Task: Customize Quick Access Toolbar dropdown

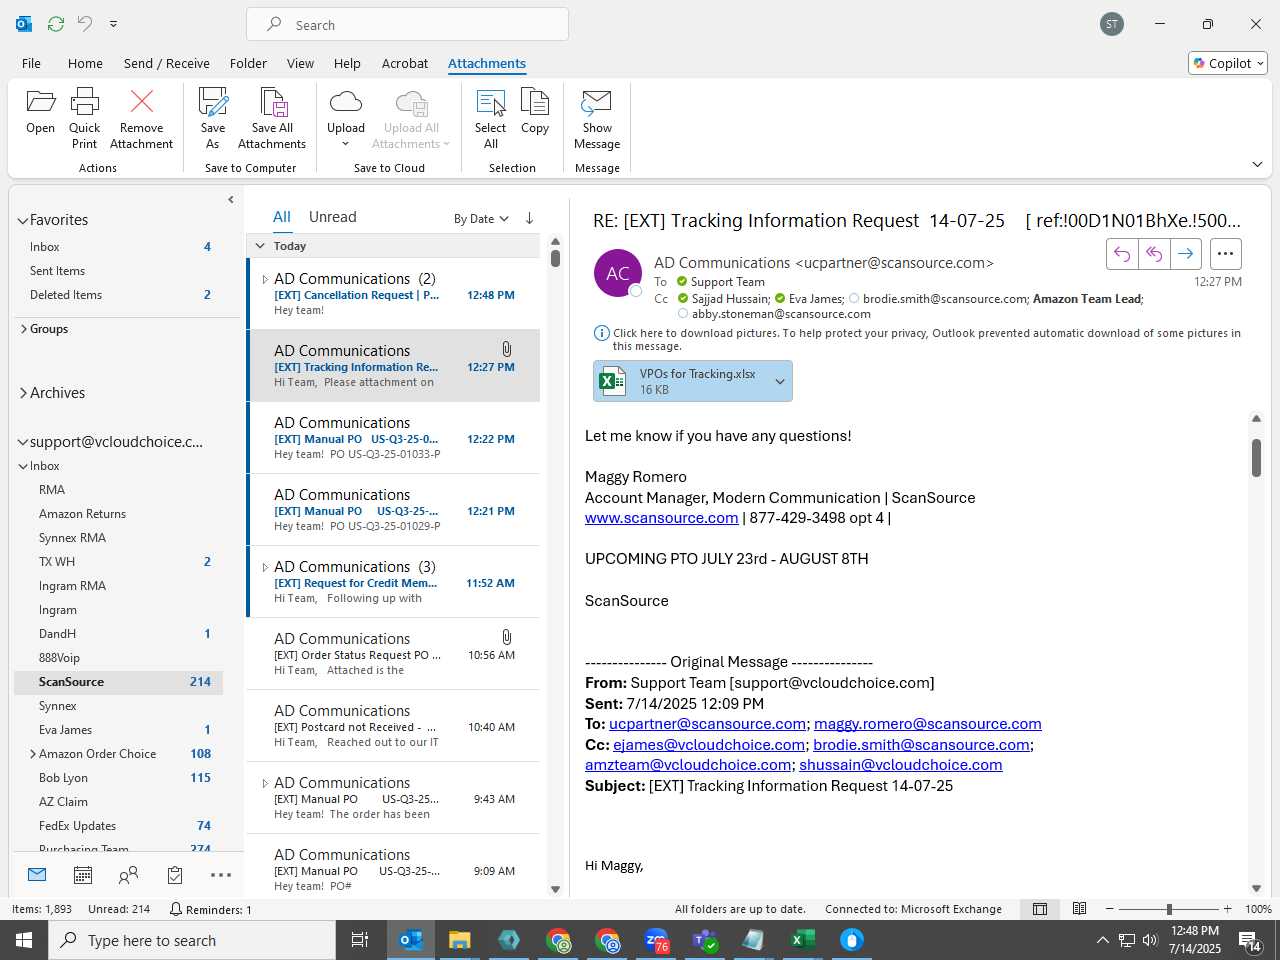Action: (113, 24)
